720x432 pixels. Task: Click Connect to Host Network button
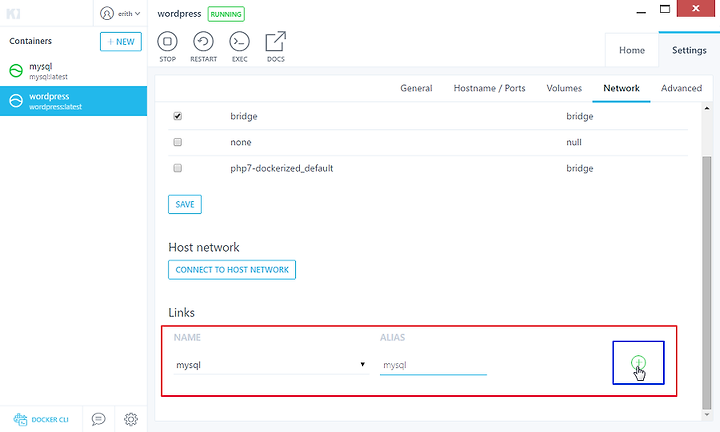click(232, 270)
